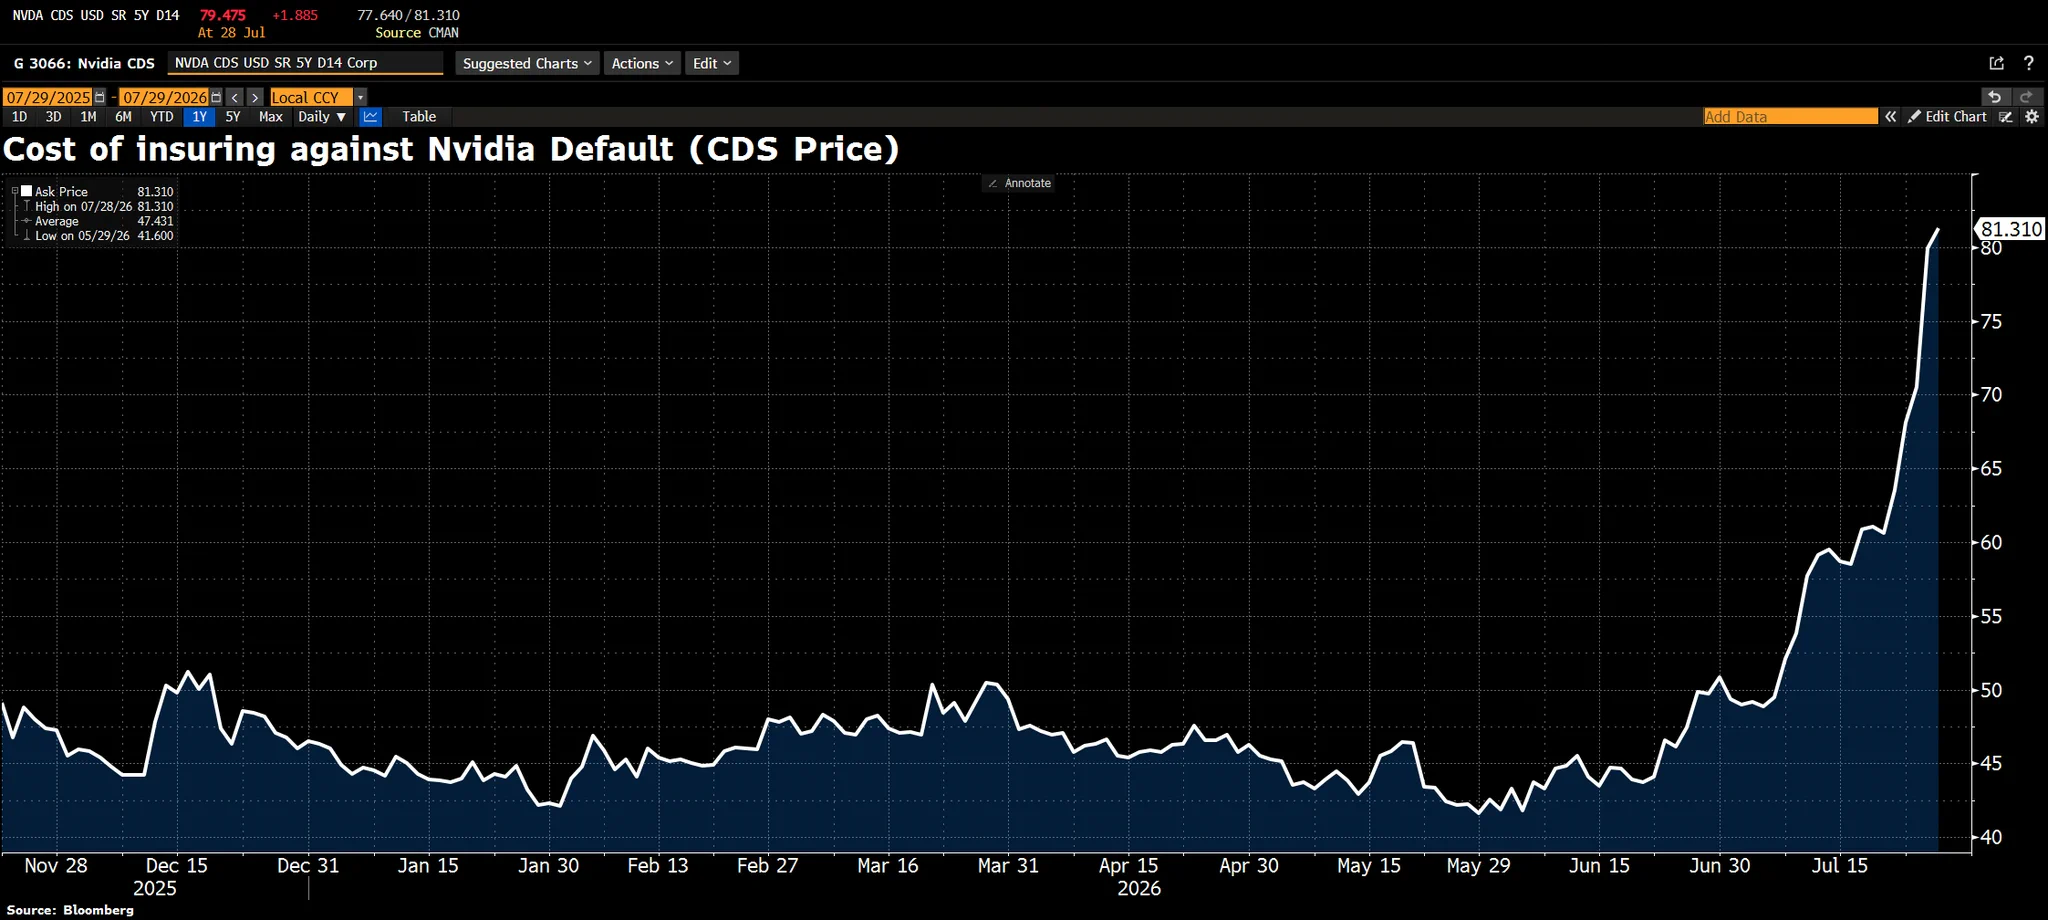This screenshot has height=920, width=2048.
Task: Switch to the Table view
Action: pos(419,117)
